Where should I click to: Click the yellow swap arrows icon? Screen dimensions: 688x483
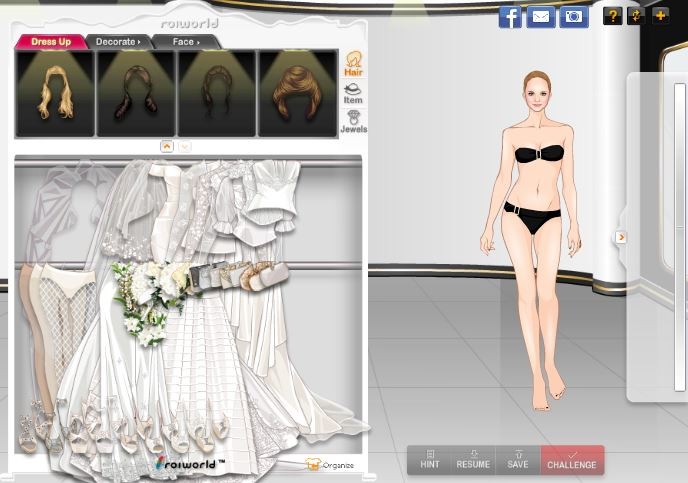click(636, 16)
